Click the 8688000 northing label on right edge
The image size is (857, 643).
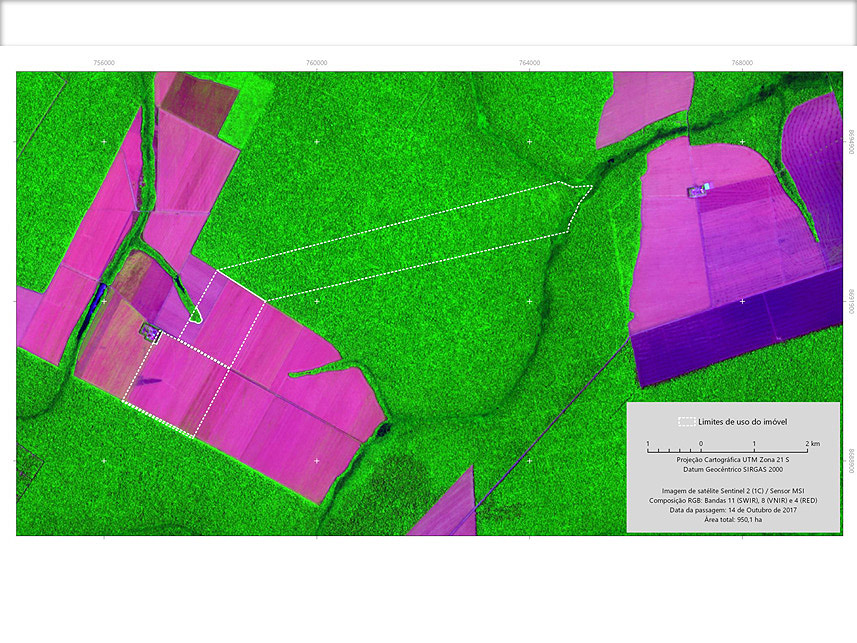coord(850,460)
